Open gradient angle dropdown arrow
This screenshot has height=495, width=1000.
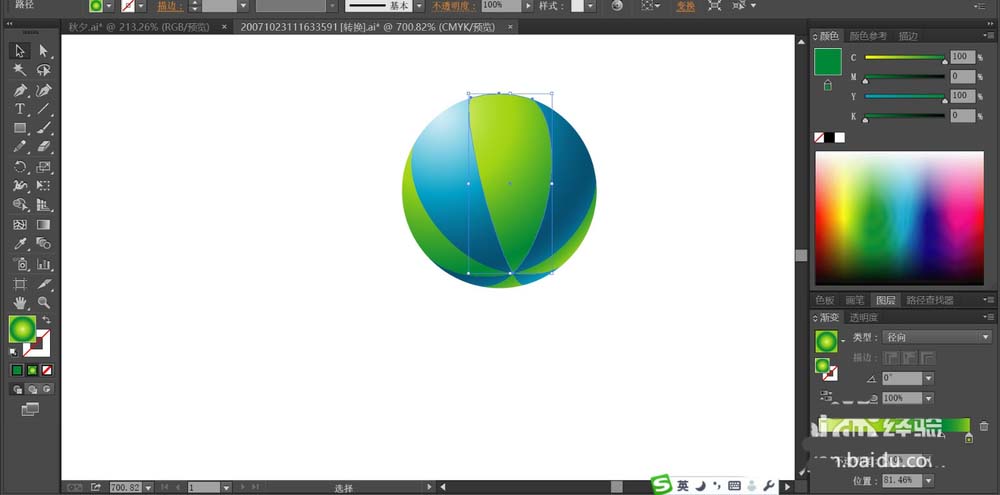coord(929,378)
